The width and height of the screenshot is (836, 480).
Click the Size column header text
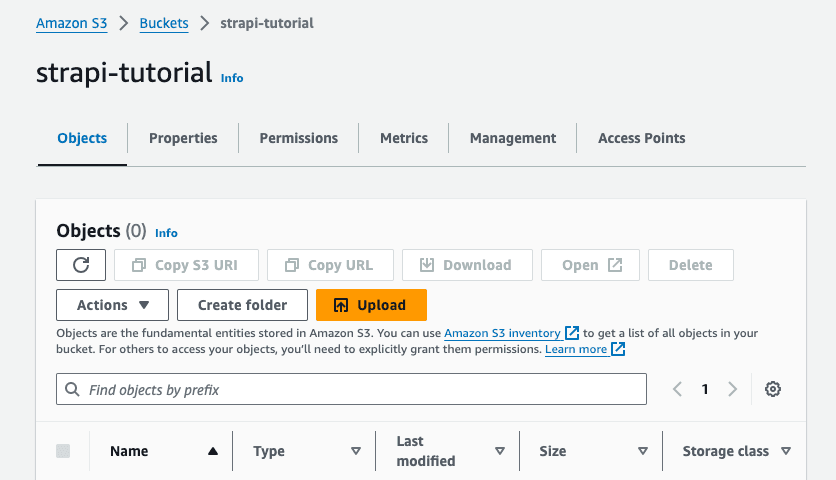click(x=552, y=451)
